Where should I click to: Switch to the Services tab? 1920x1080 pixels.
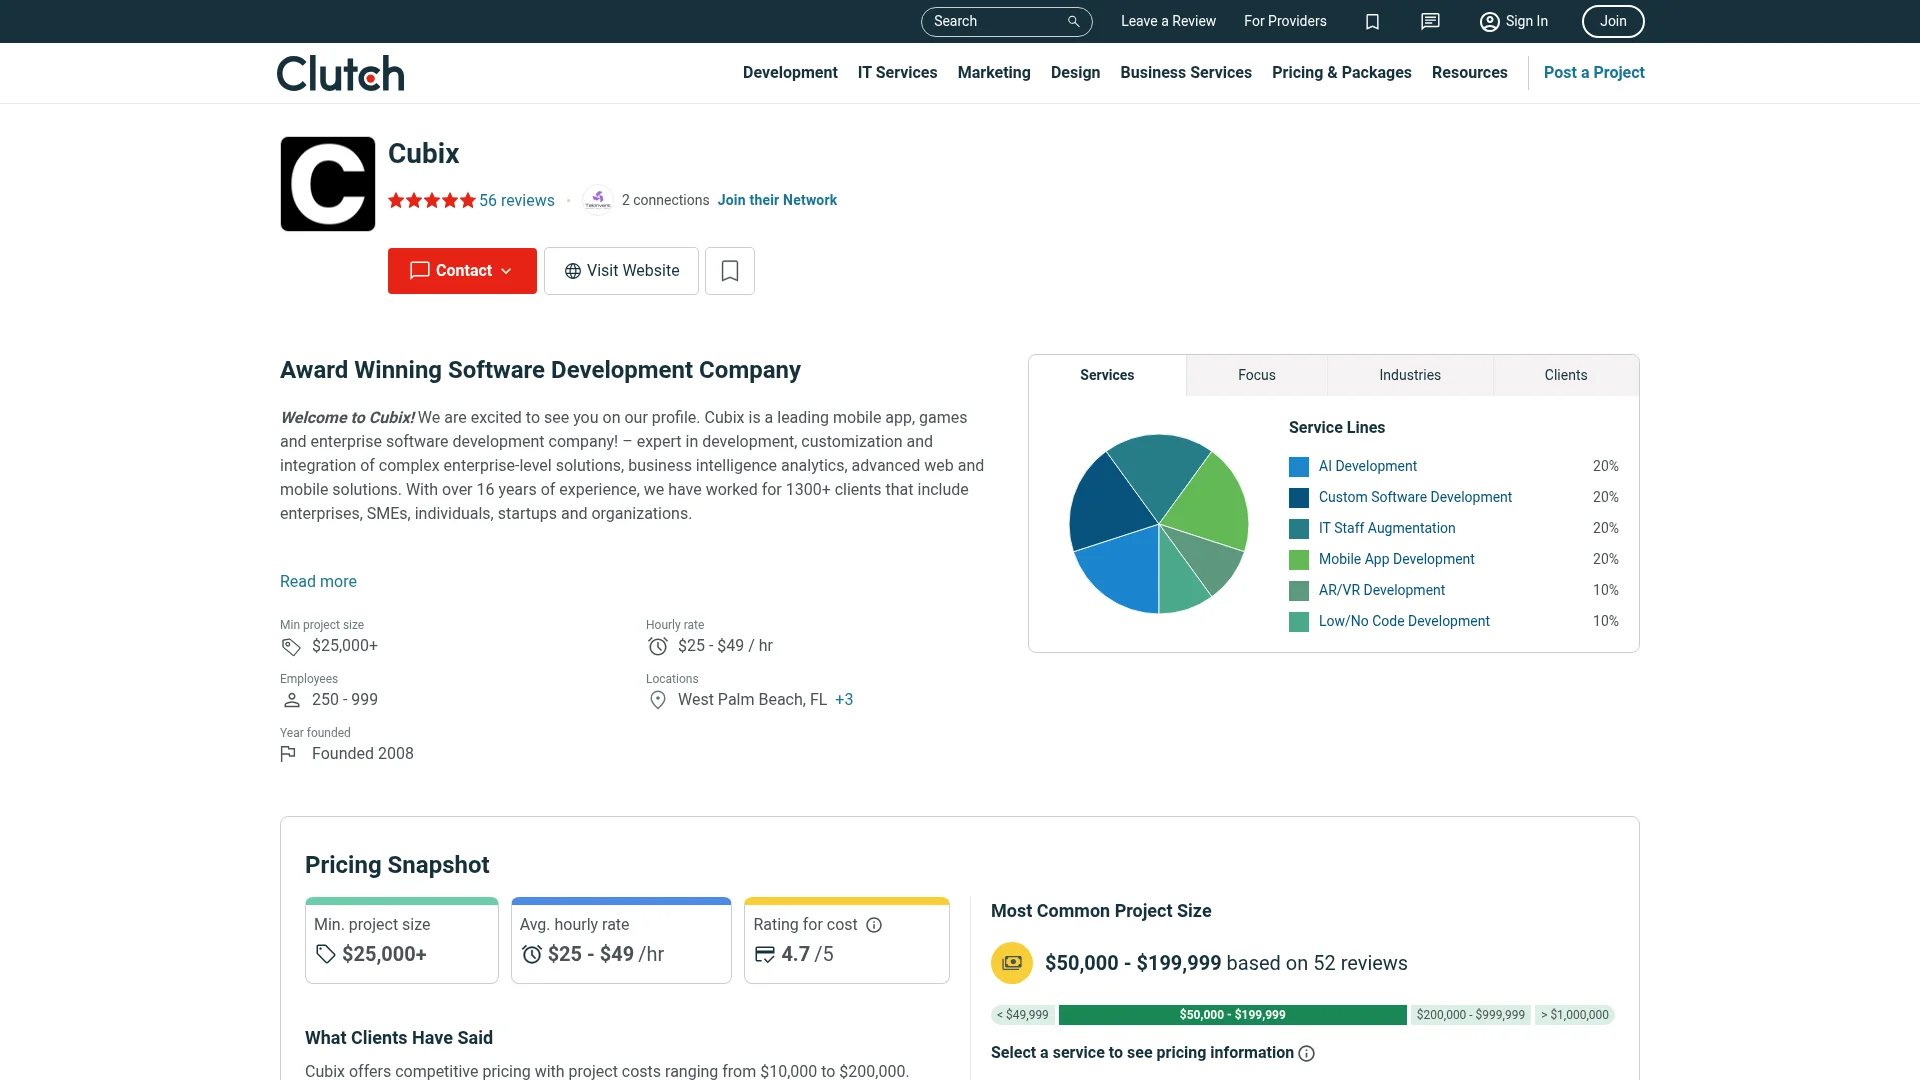point(1107,375)
